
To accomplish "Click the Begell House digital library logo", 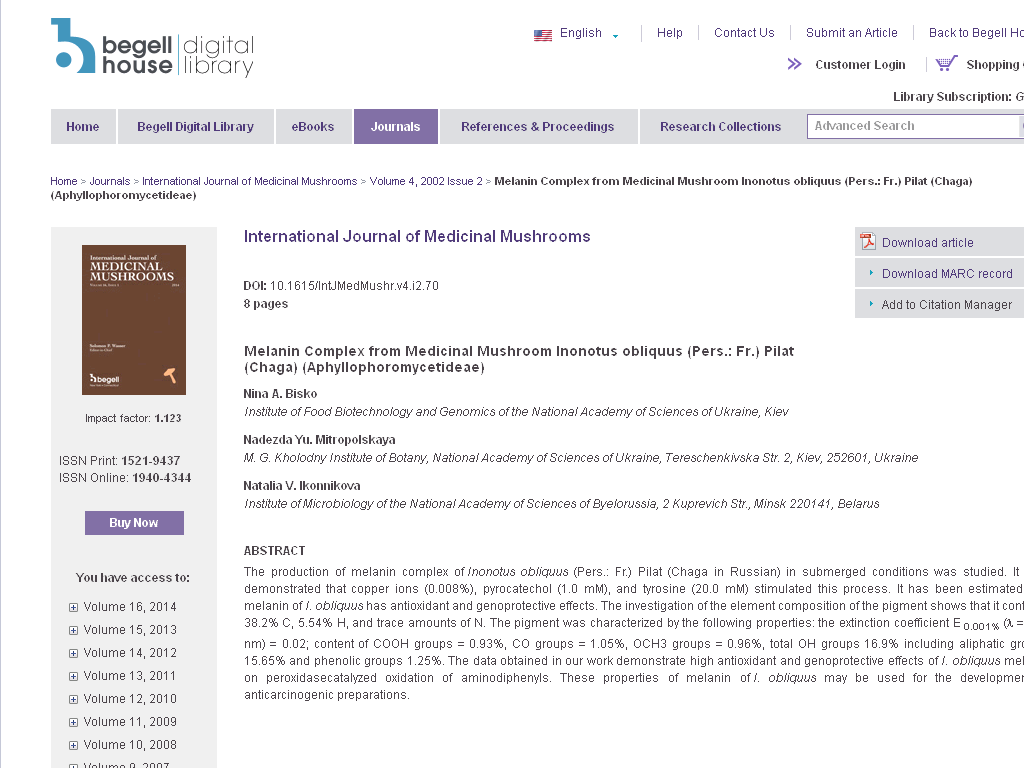I will (x=152, y=48).
